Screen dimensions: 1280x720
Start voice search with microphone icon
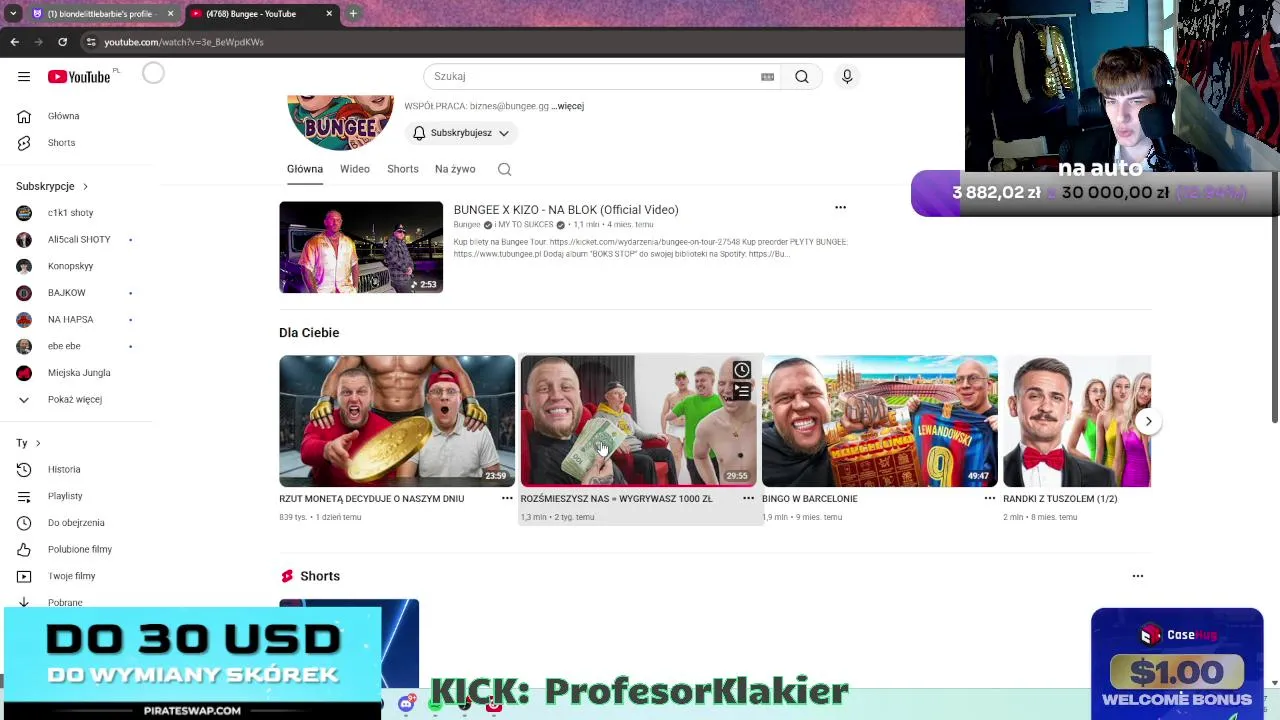point(847,76)
